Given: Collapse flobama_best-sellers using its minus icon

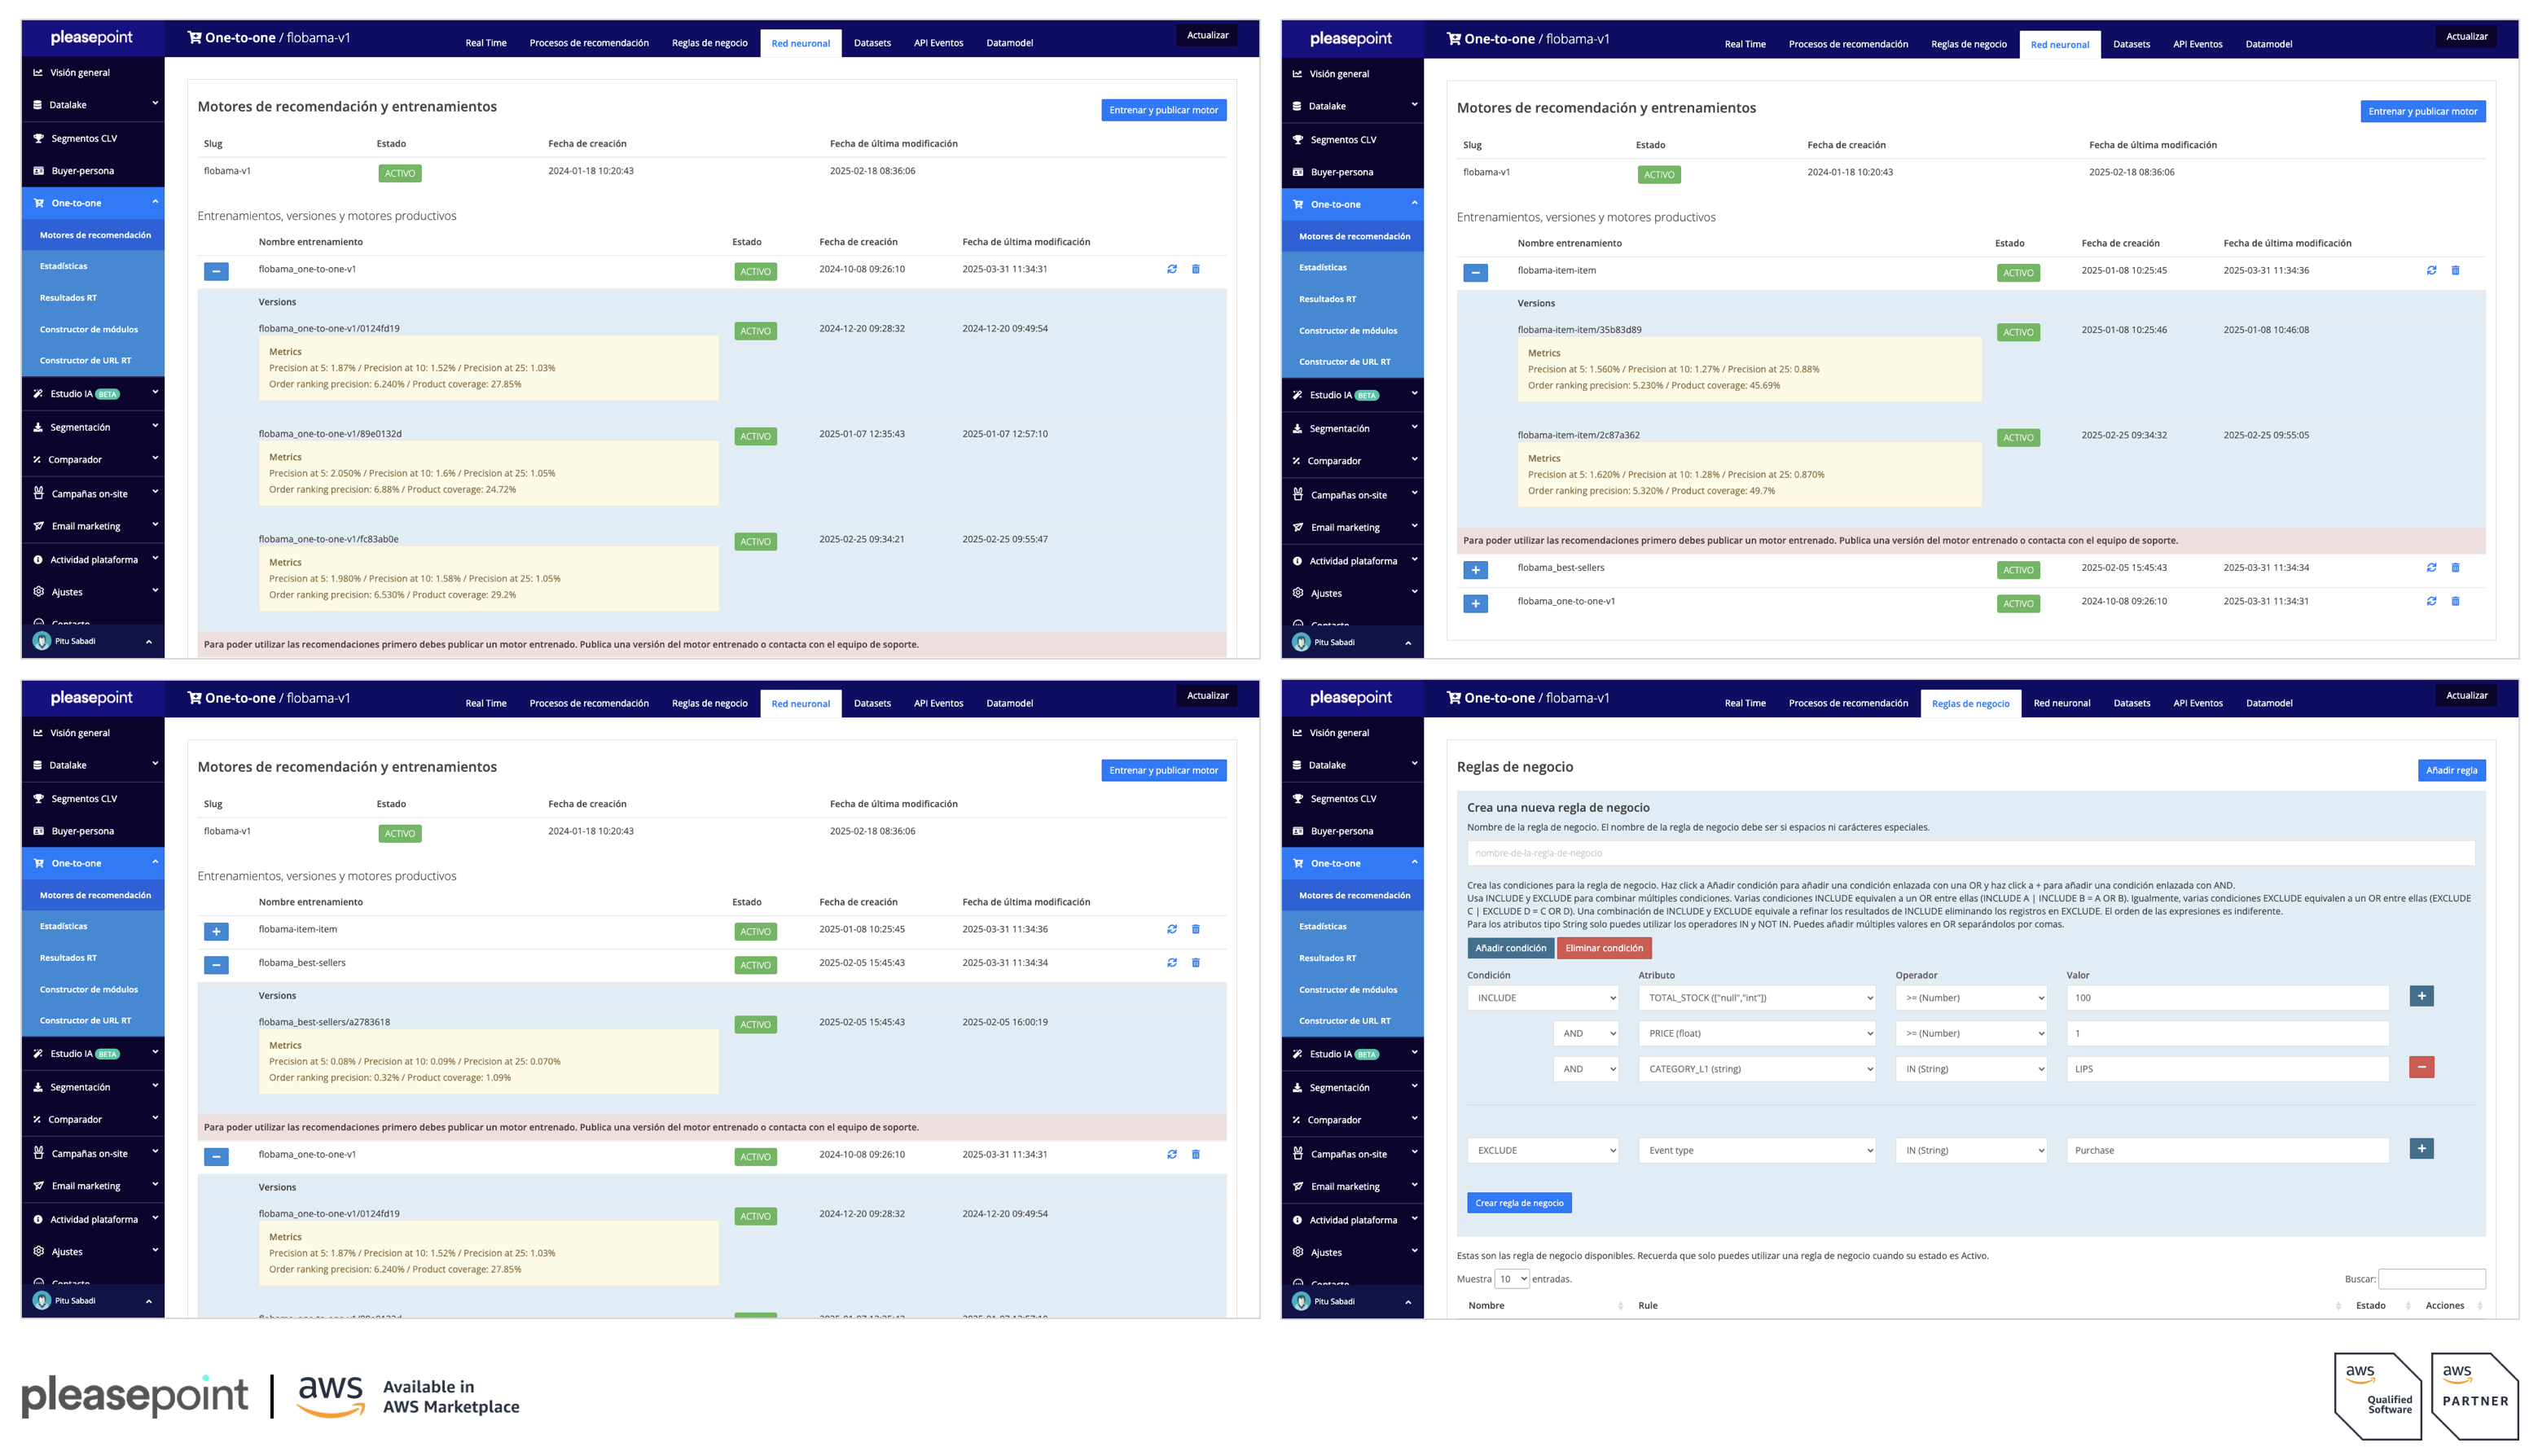Looking at the screenshot, I should [x=216, y=965].
